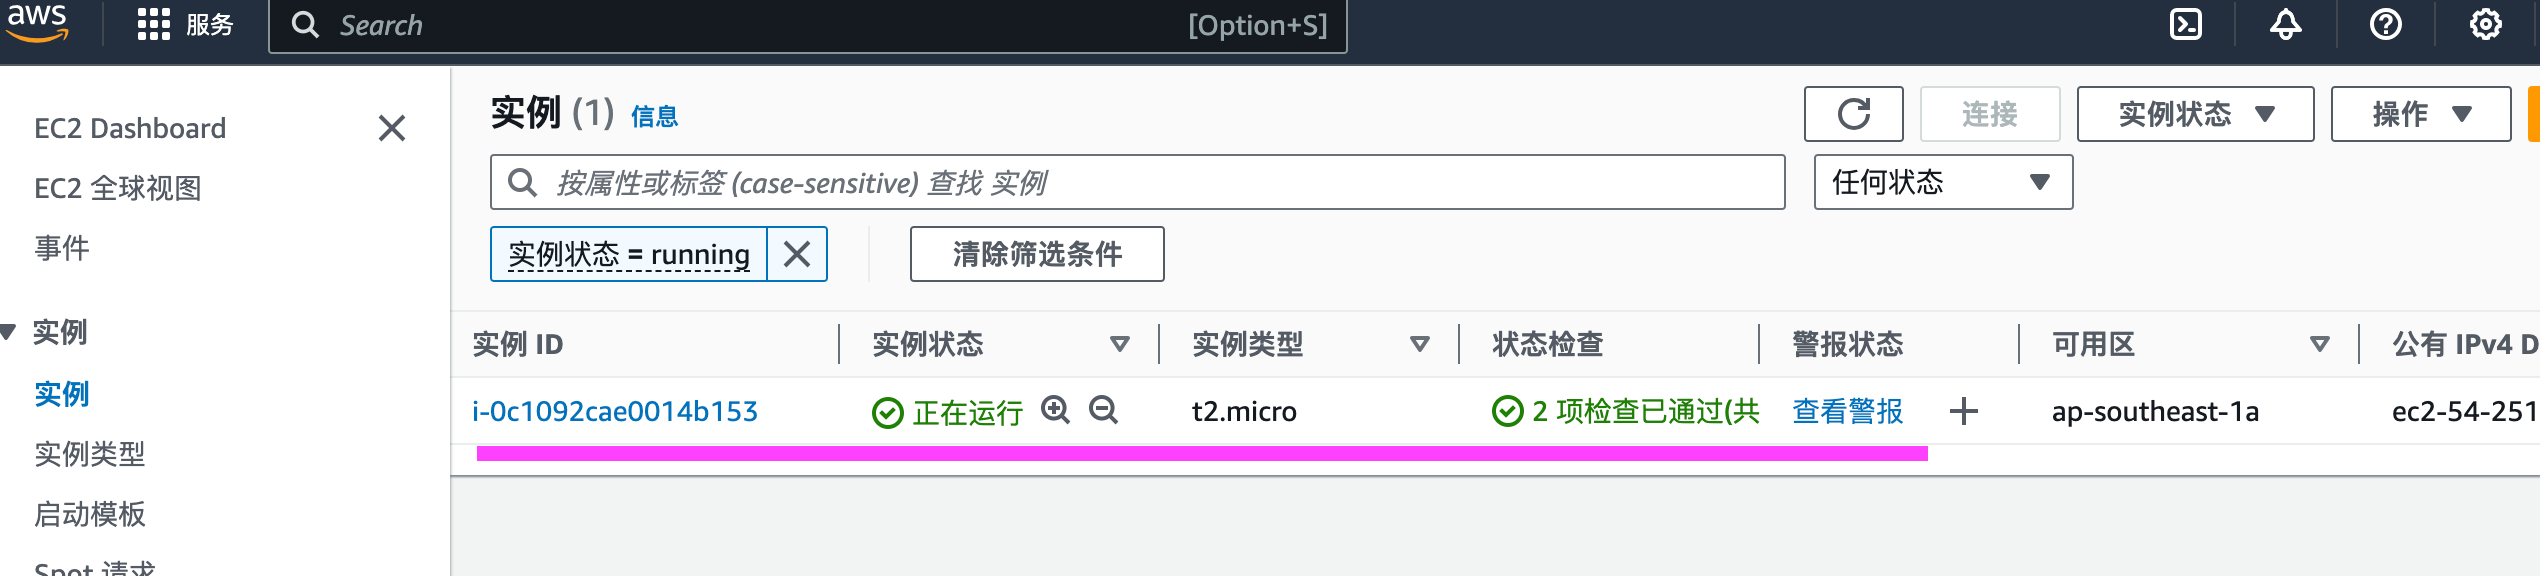The height and width of the screenshot is (576, 2540).
Task: Open 启动模板 in the sidebar
Action: 90,514
